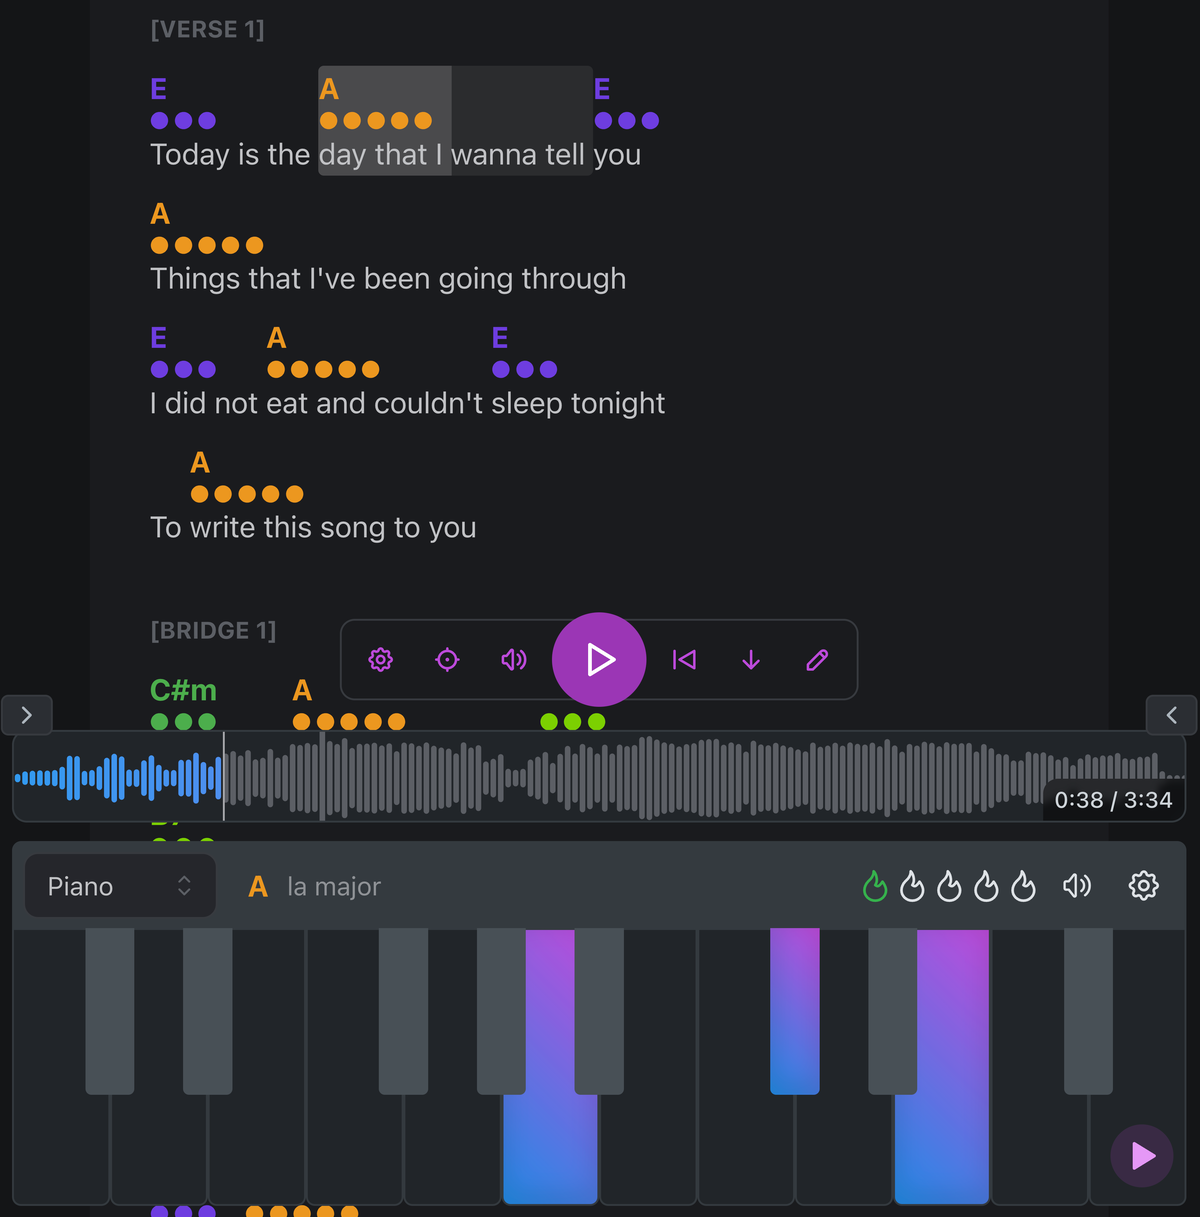This screenshot has width=1200, height=1217.
Task: Open the piano panel settings gear
Action: (1143, 886)
